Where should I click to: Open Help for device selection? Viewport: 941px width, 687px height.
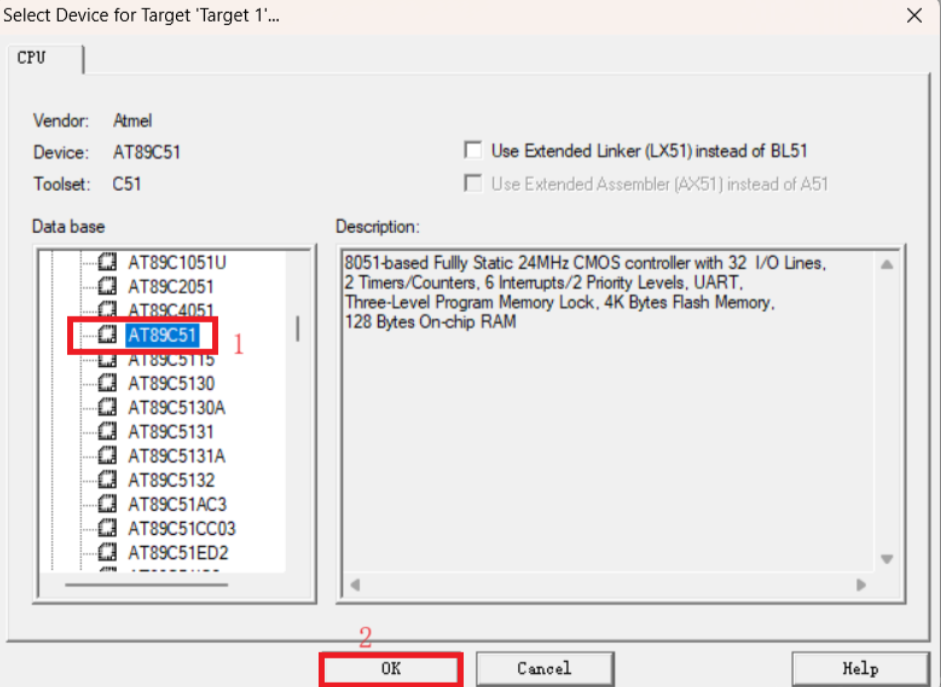coord(860,668)
